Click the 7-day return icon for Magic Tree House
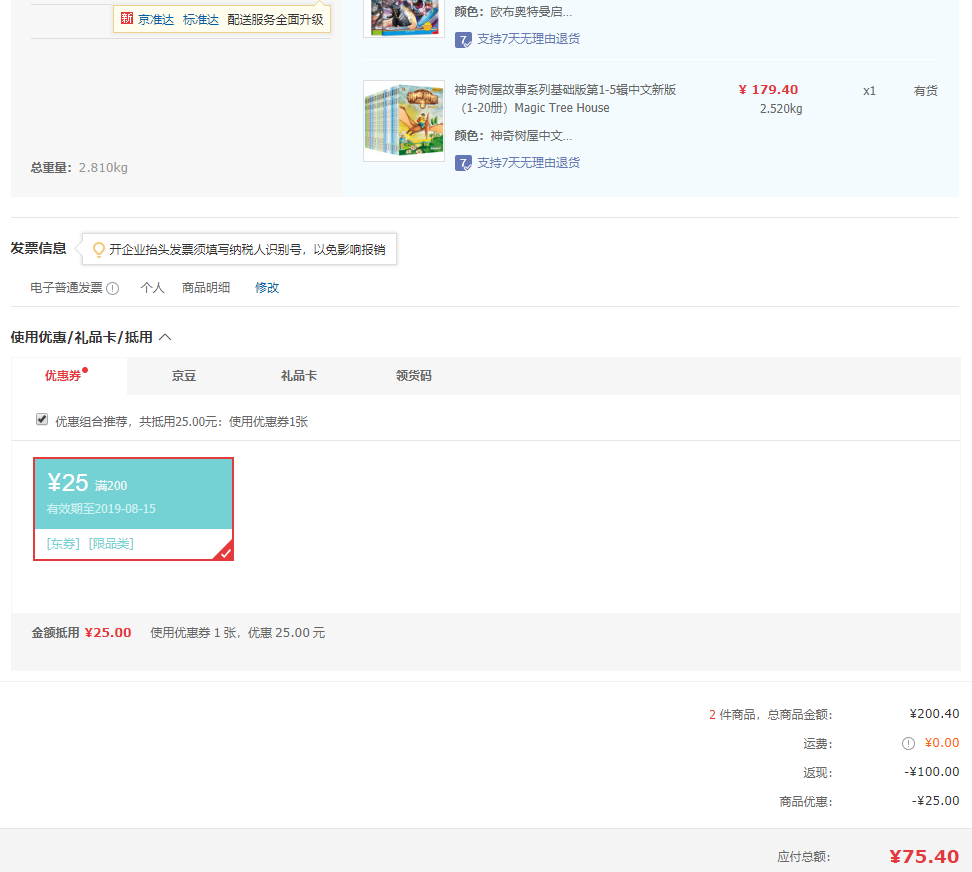The width and height of the screenshot is (972, 872). click(463, 163)
